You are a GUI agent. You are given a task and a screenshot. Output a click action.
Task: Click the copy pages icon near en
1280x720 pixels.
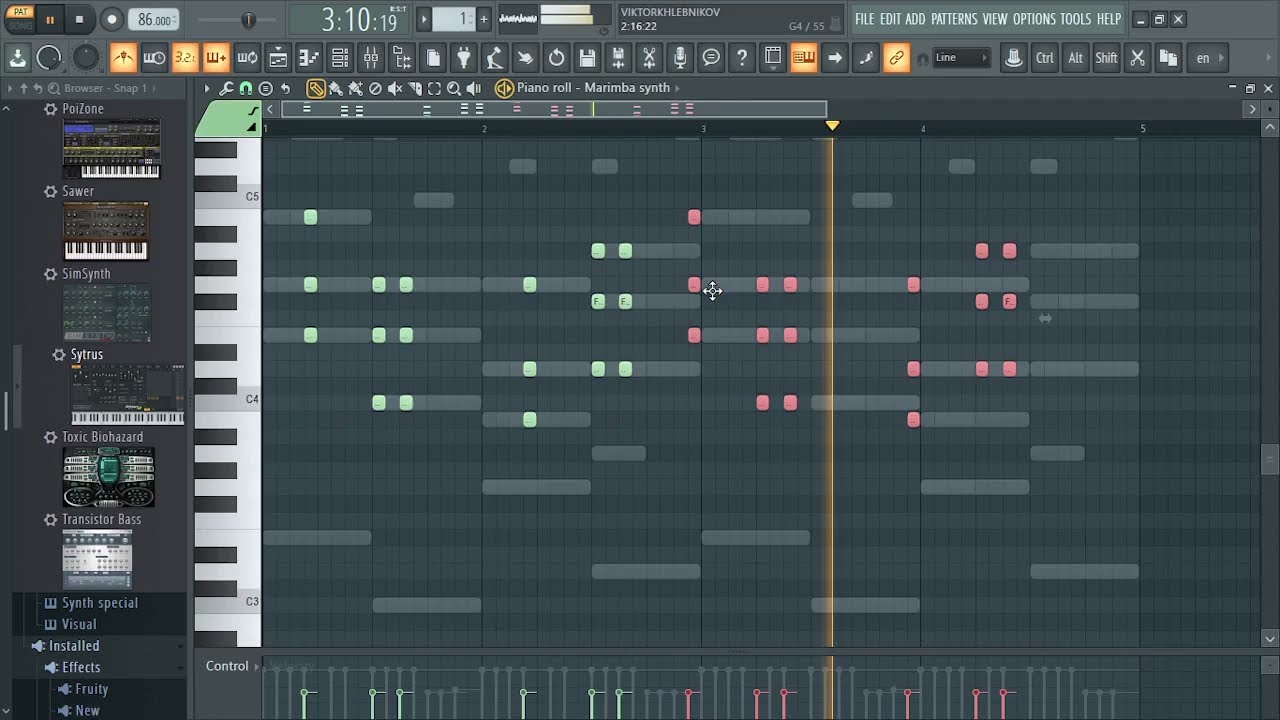pos(1168,58)
